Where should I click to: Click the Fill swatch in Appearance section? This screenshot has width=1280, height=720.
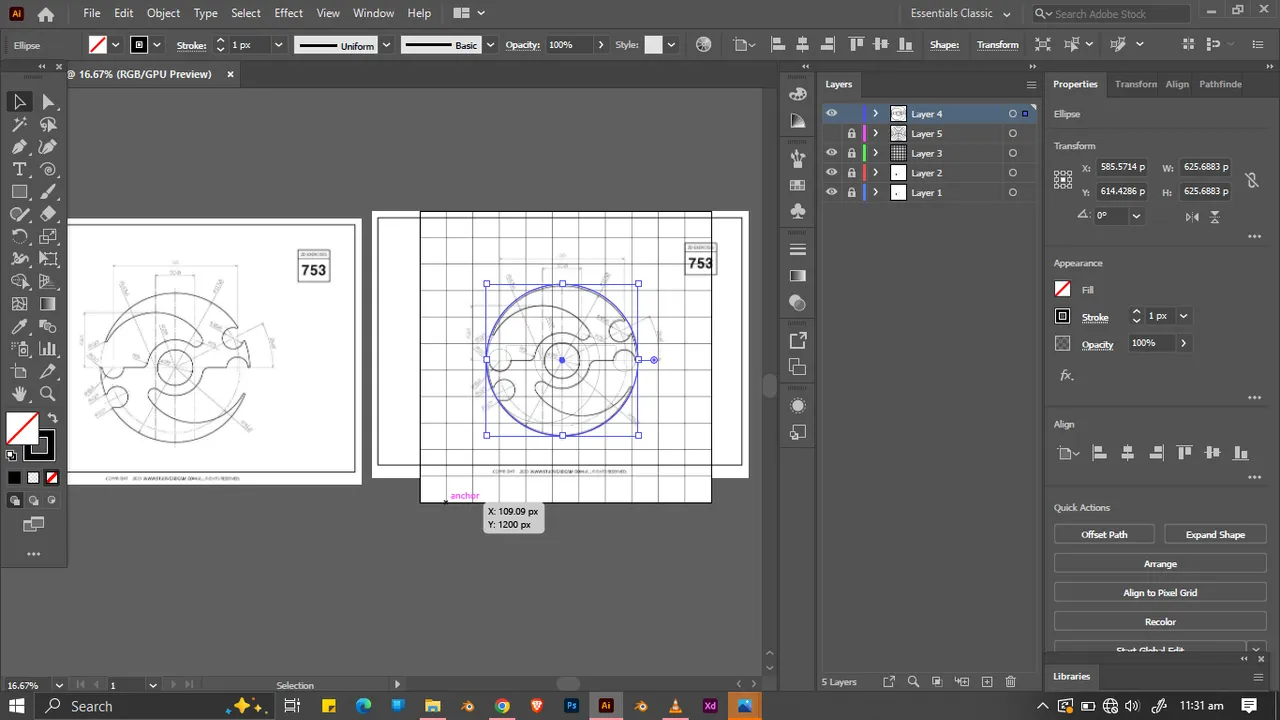coord(1063,289)
